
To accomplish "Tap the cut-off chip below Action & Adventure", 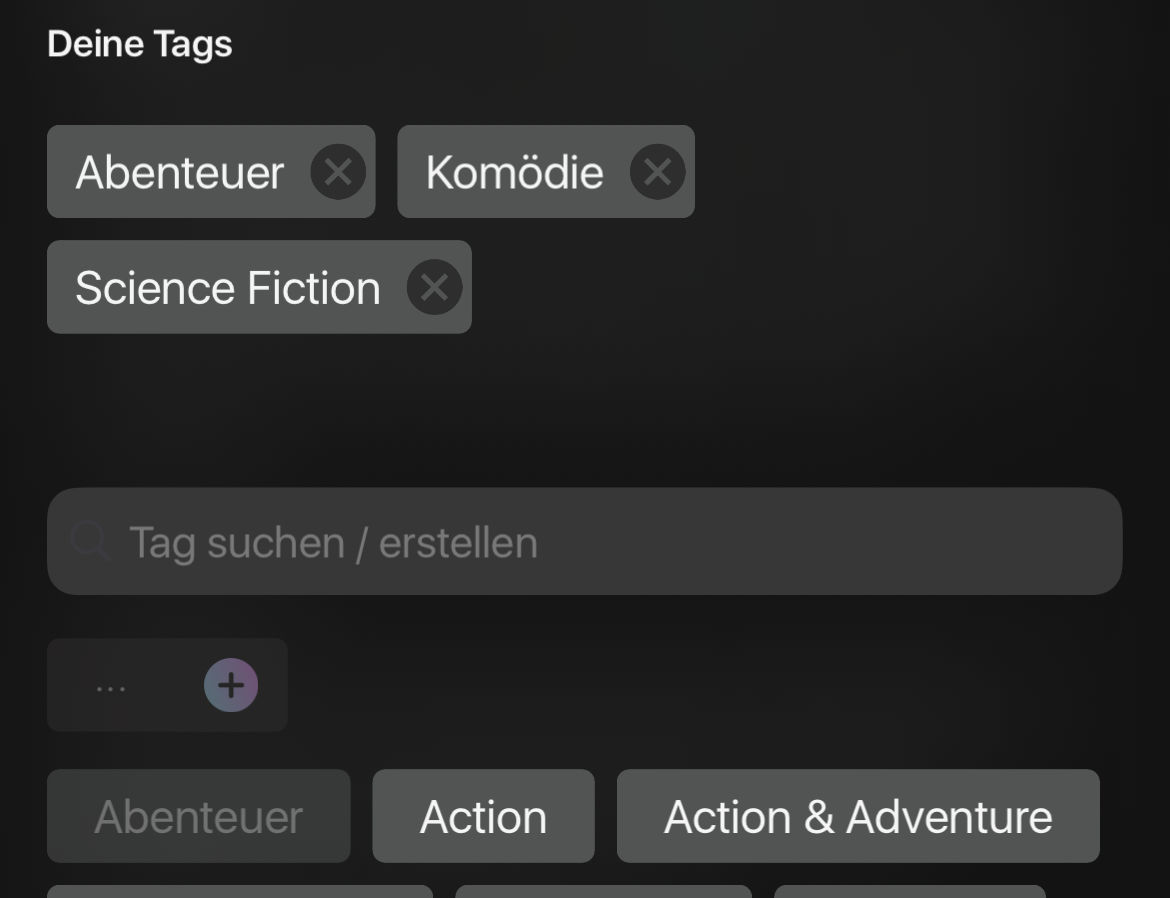I will point(909,891).
